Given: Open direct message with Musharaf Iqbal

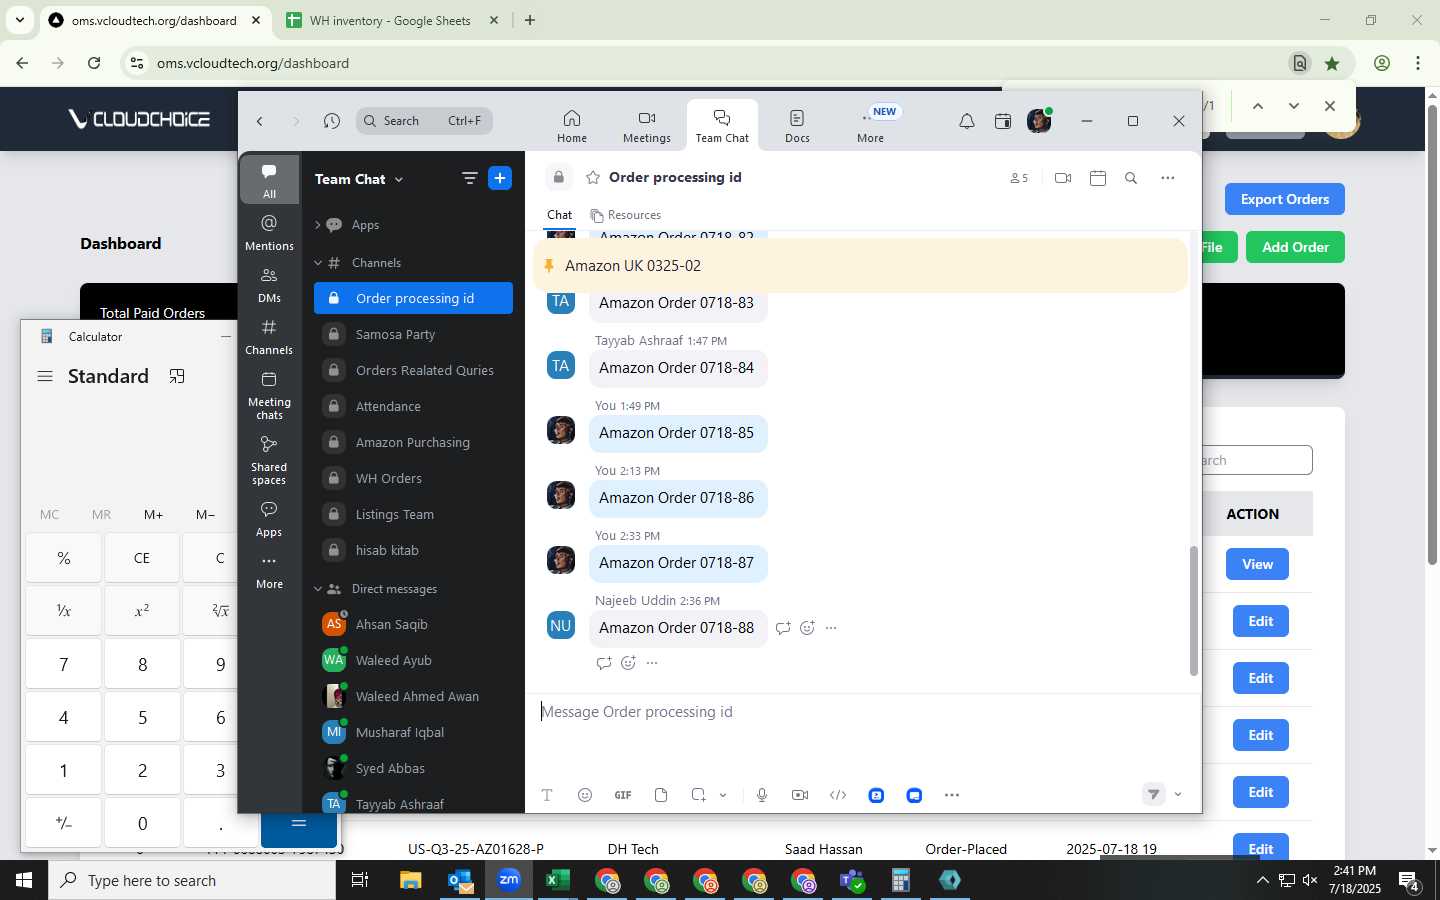Looking at the screenshot, I should (413, 732).
